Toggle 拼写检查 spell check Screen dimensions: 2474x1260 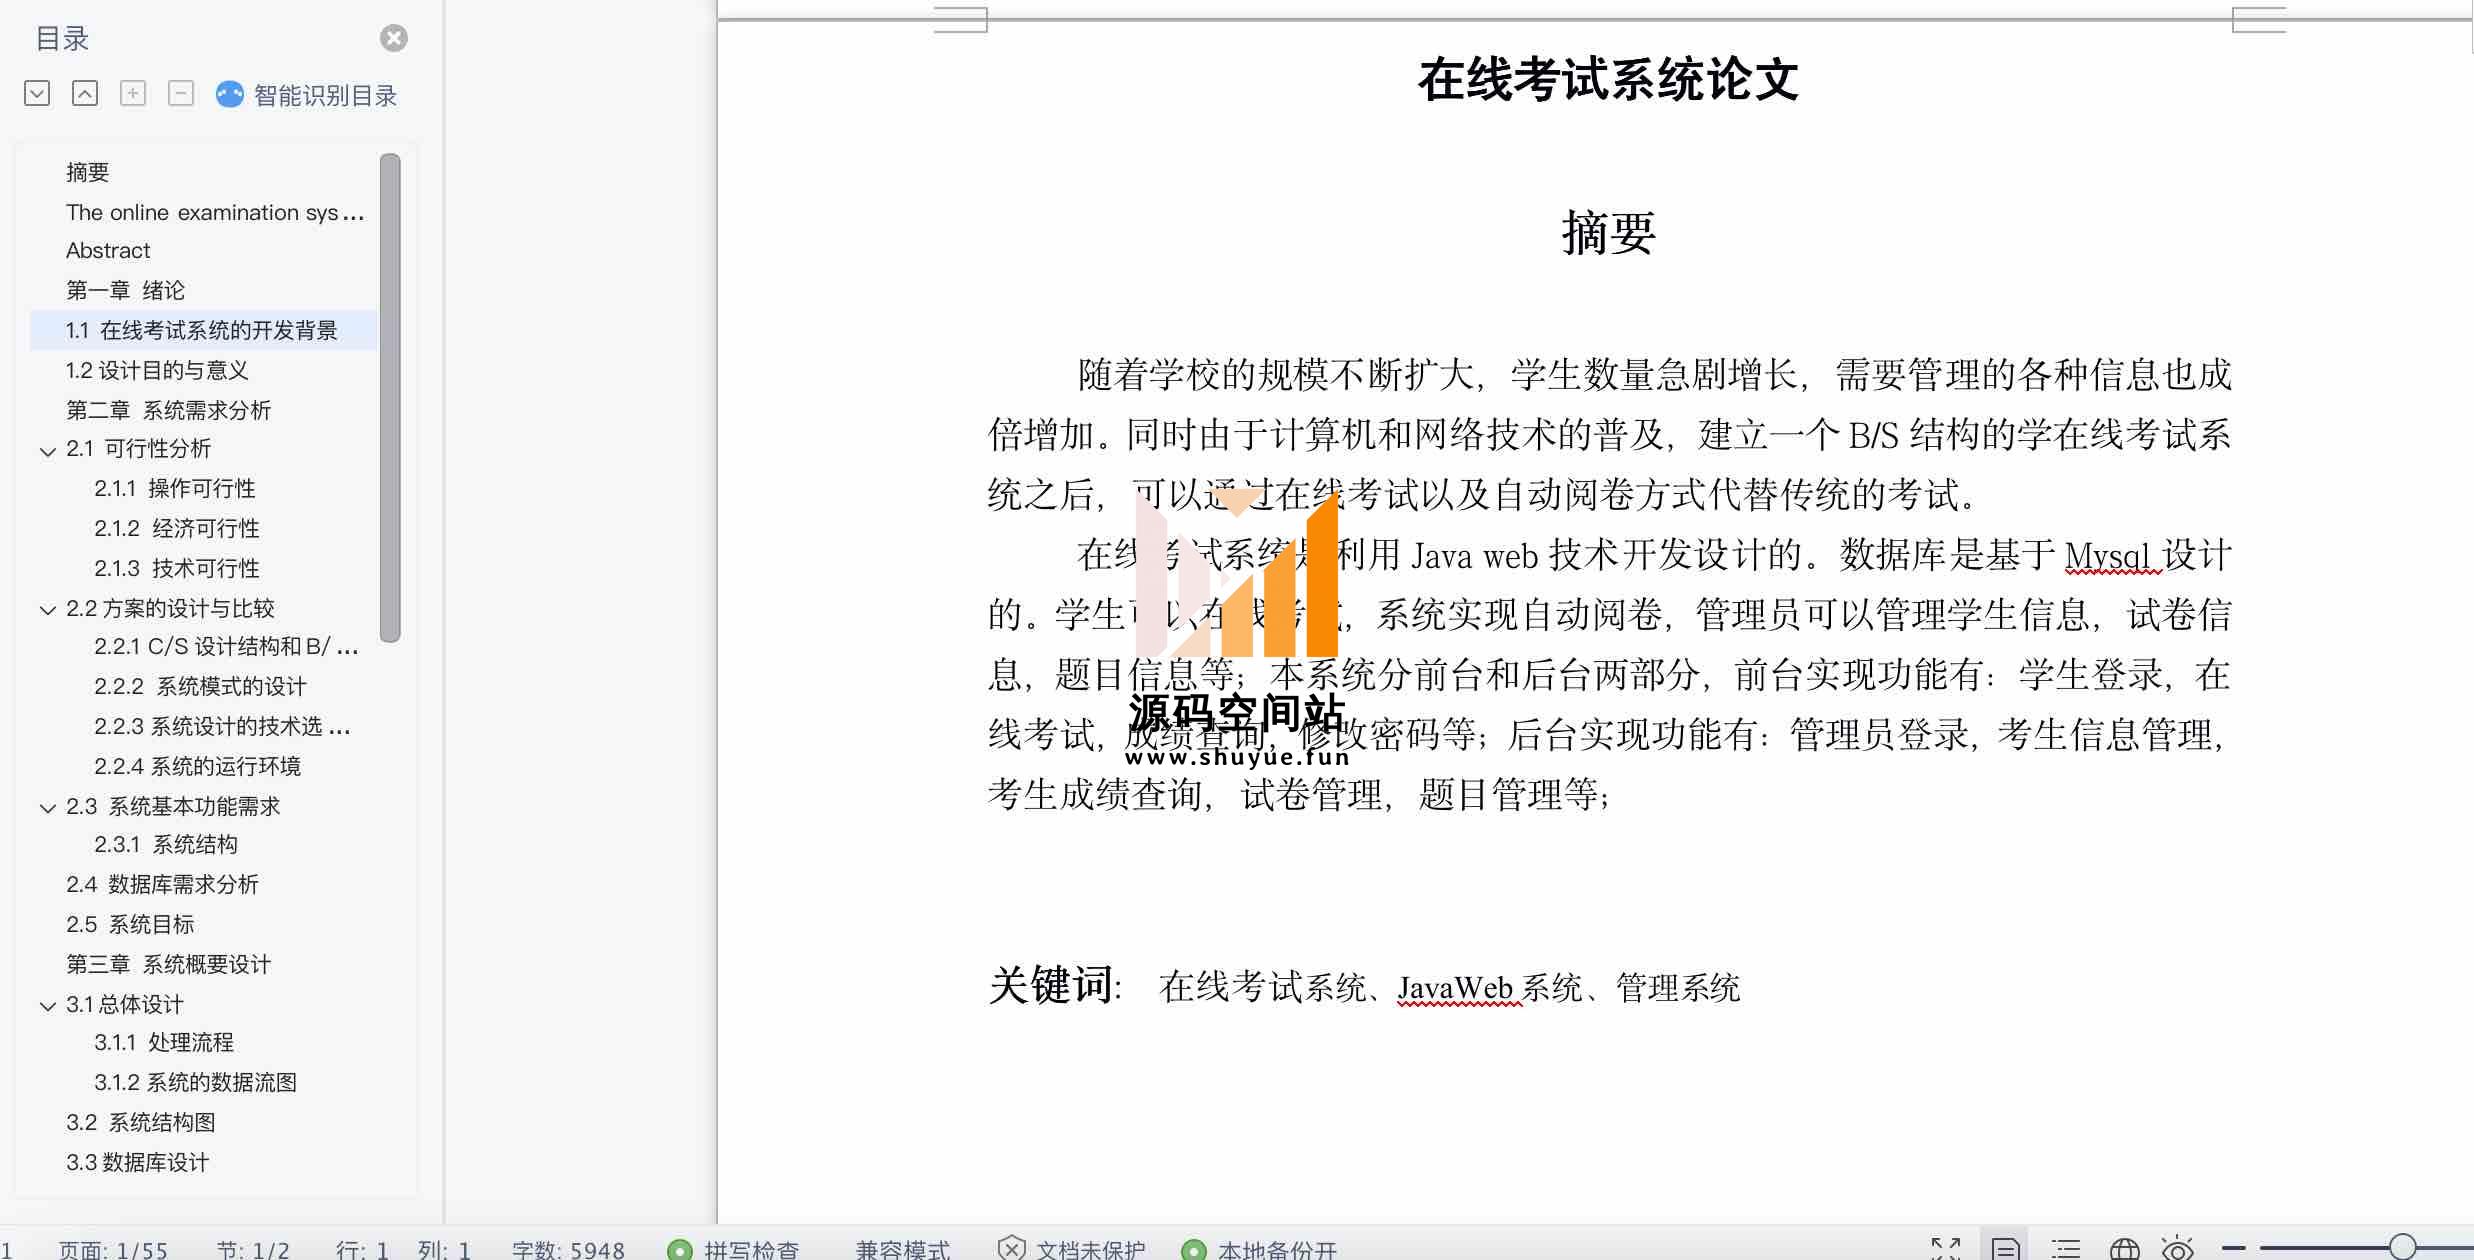tap(735, 1249)
